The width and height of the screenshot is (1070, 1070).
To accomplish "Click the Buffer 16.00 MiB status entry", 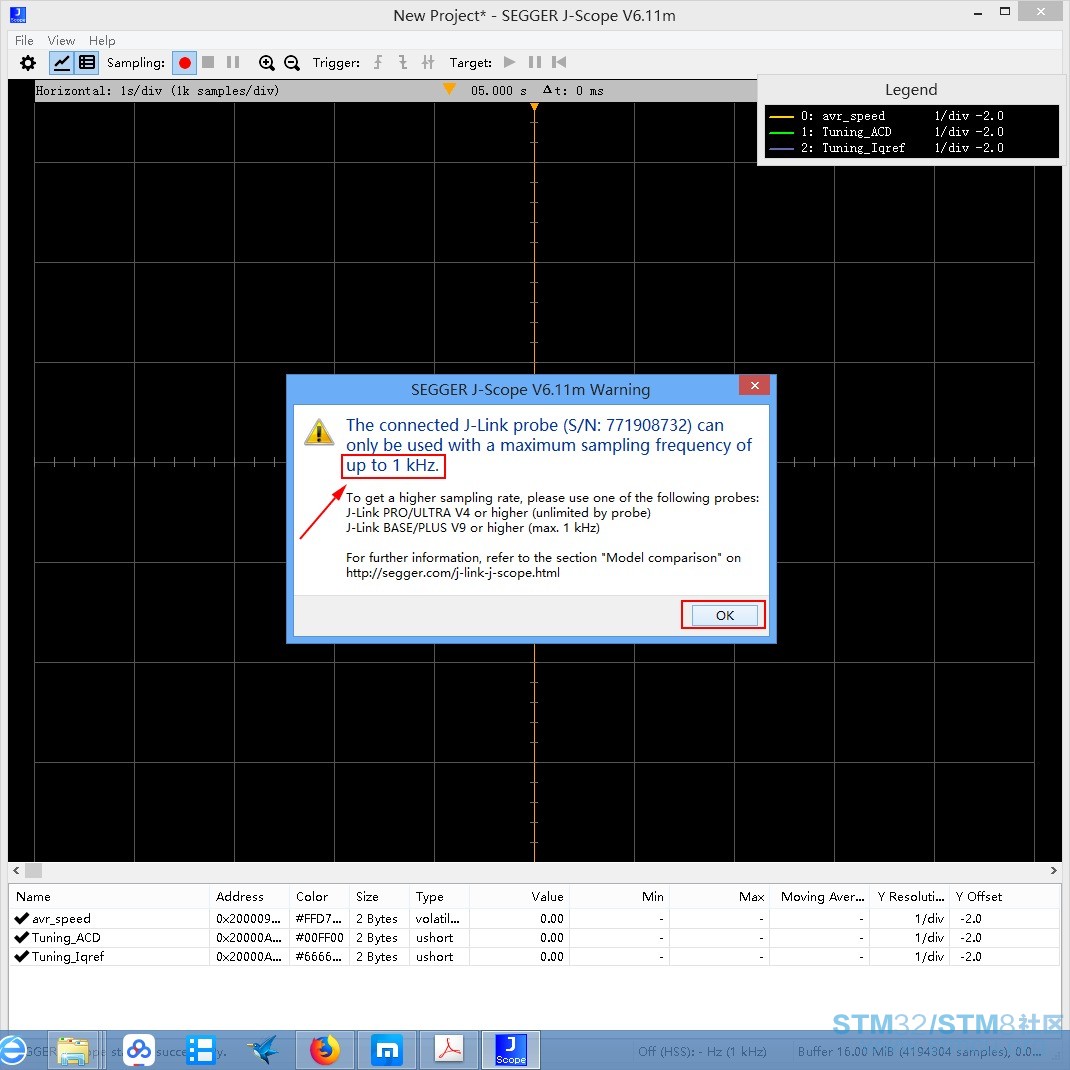I will coord(919,1051).
